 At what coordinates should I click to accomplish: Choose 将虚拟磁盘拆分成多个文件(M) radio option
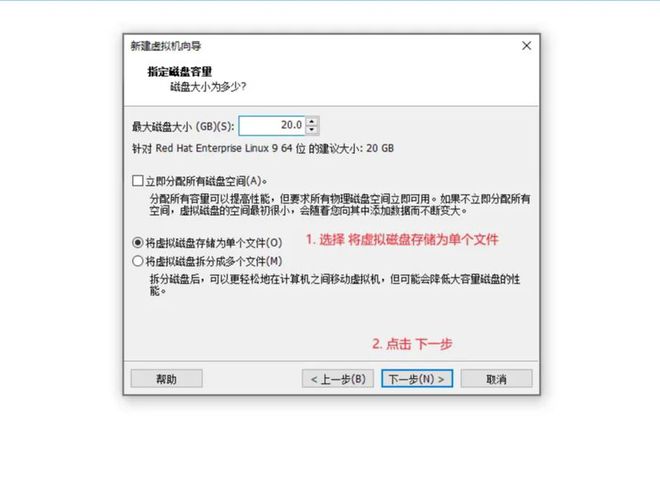tap(138, 261)
